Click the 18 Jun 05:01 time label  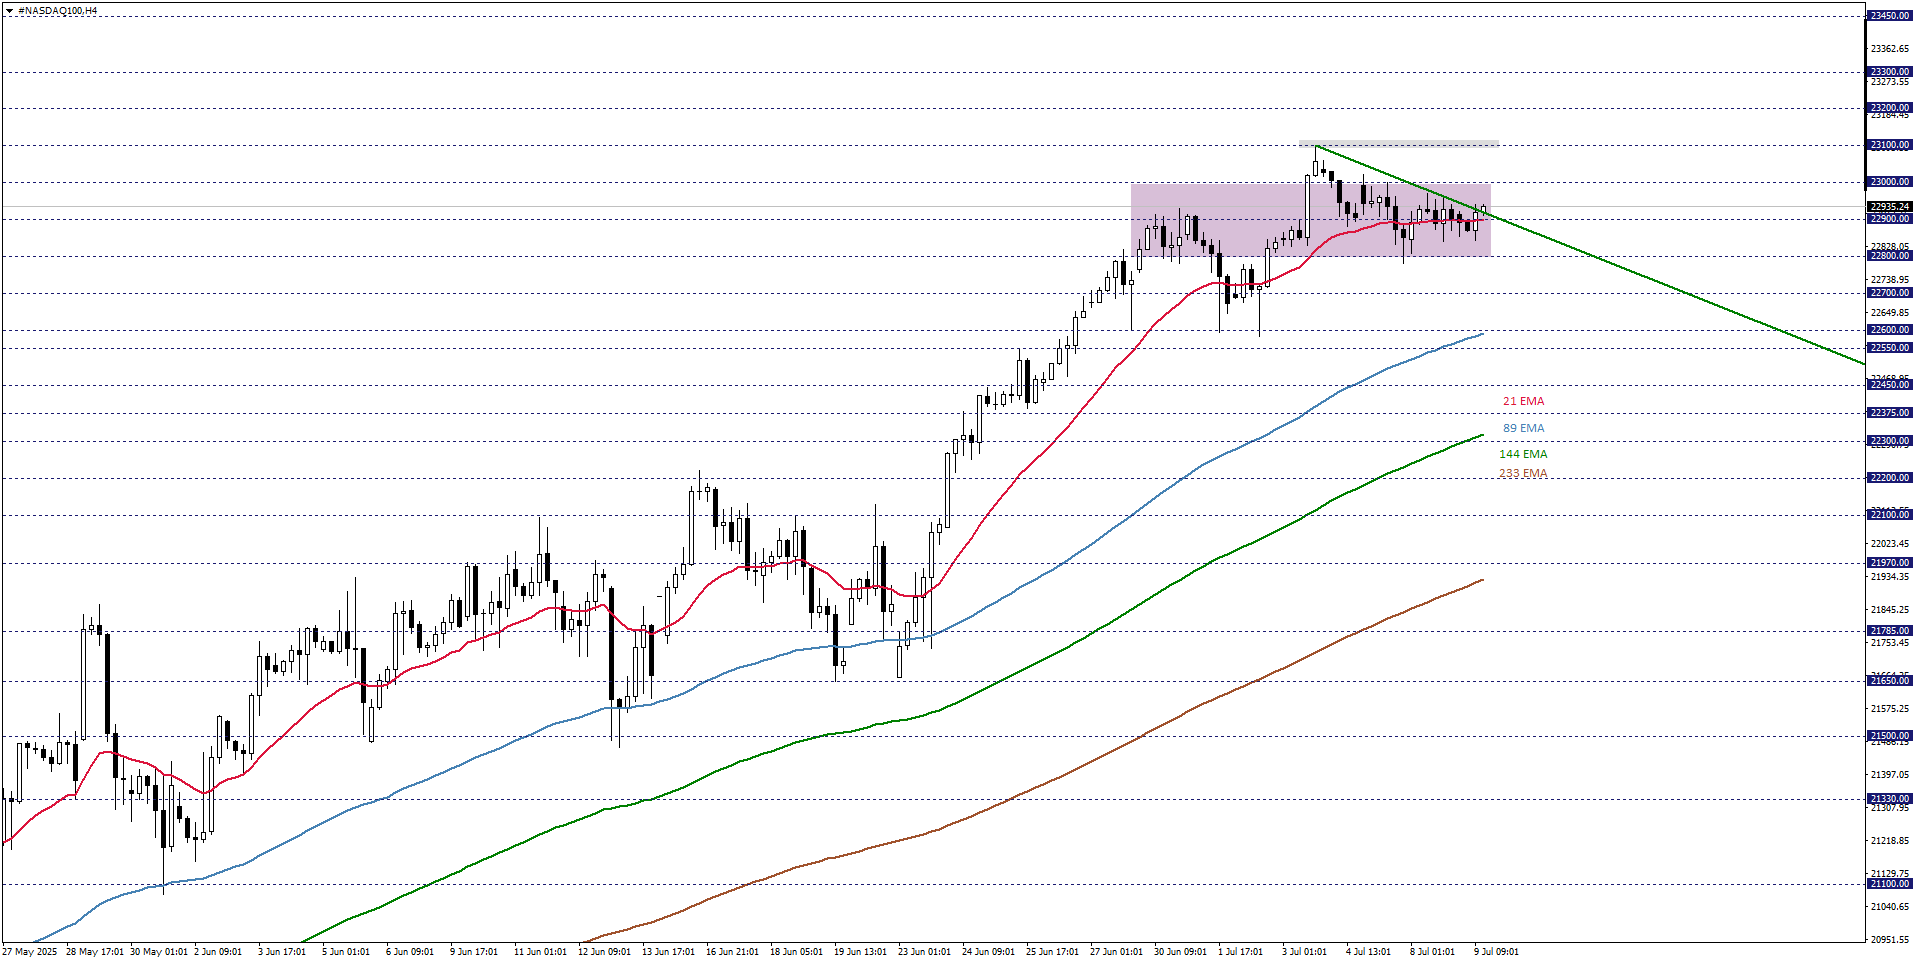pos(796,952)
